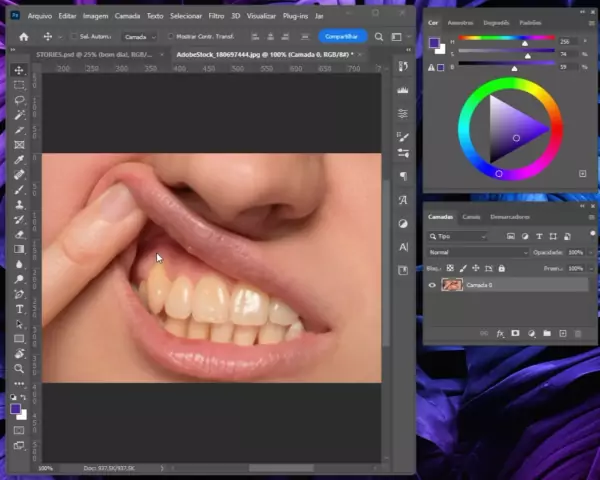Pick the Eyedropper tool

point(19,160)
